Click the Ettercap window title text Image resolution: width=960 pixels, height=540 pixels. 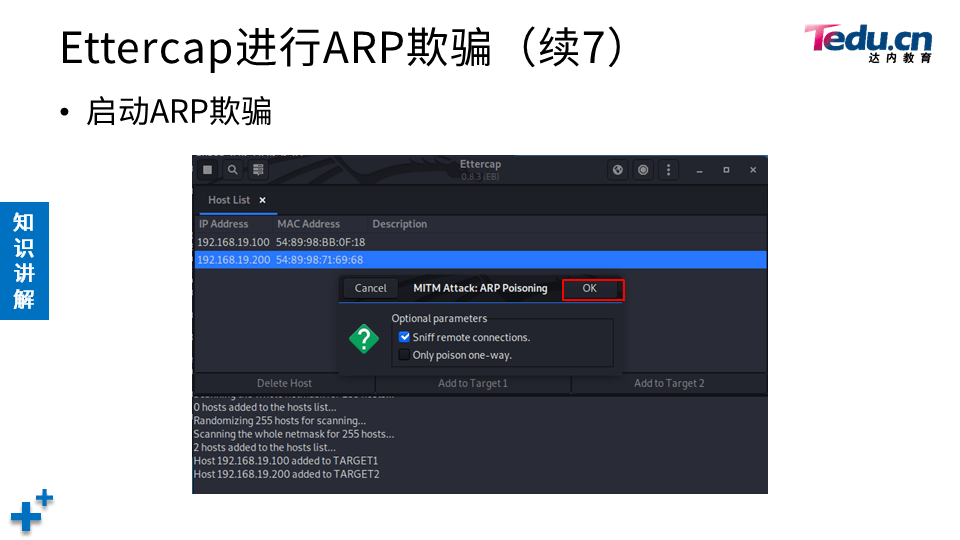point(481,164)
